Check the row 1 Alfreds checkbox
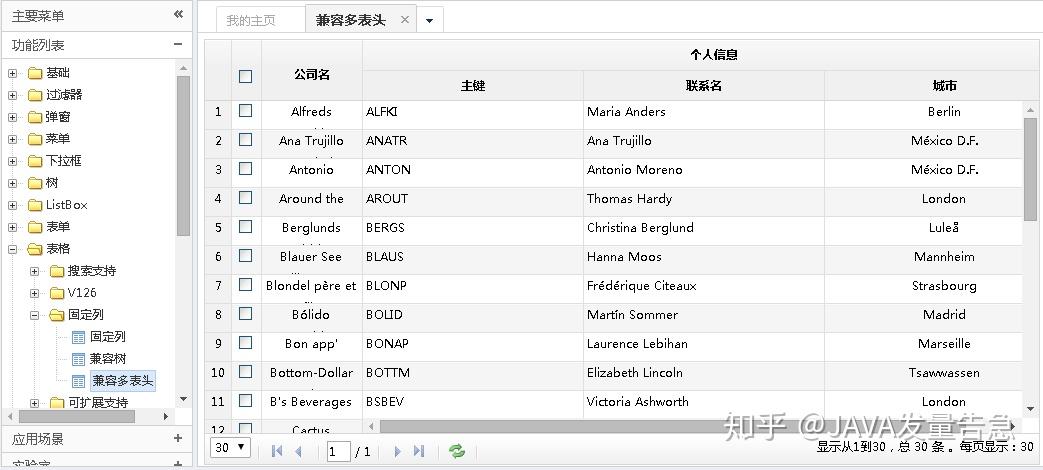Screen dimensions: 1043x470 [x=245, y=111]
